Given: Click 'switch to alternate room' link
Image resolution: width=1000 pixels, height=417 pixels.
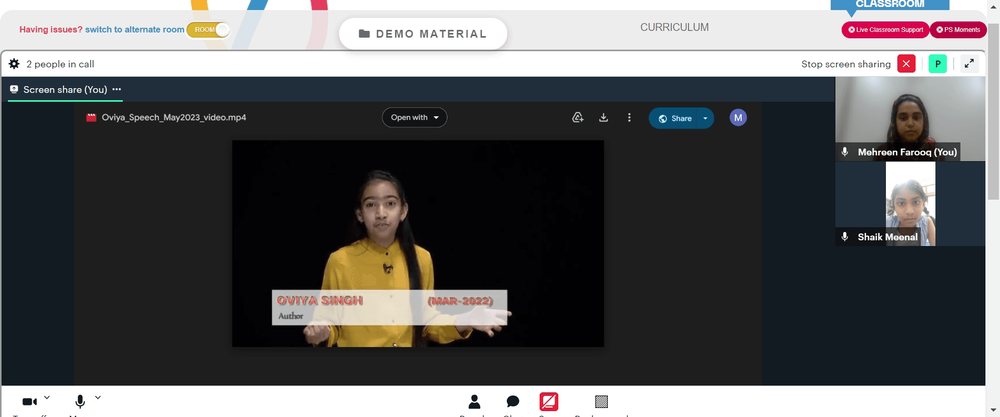Looking at the screenshot, I should point(135,29).
